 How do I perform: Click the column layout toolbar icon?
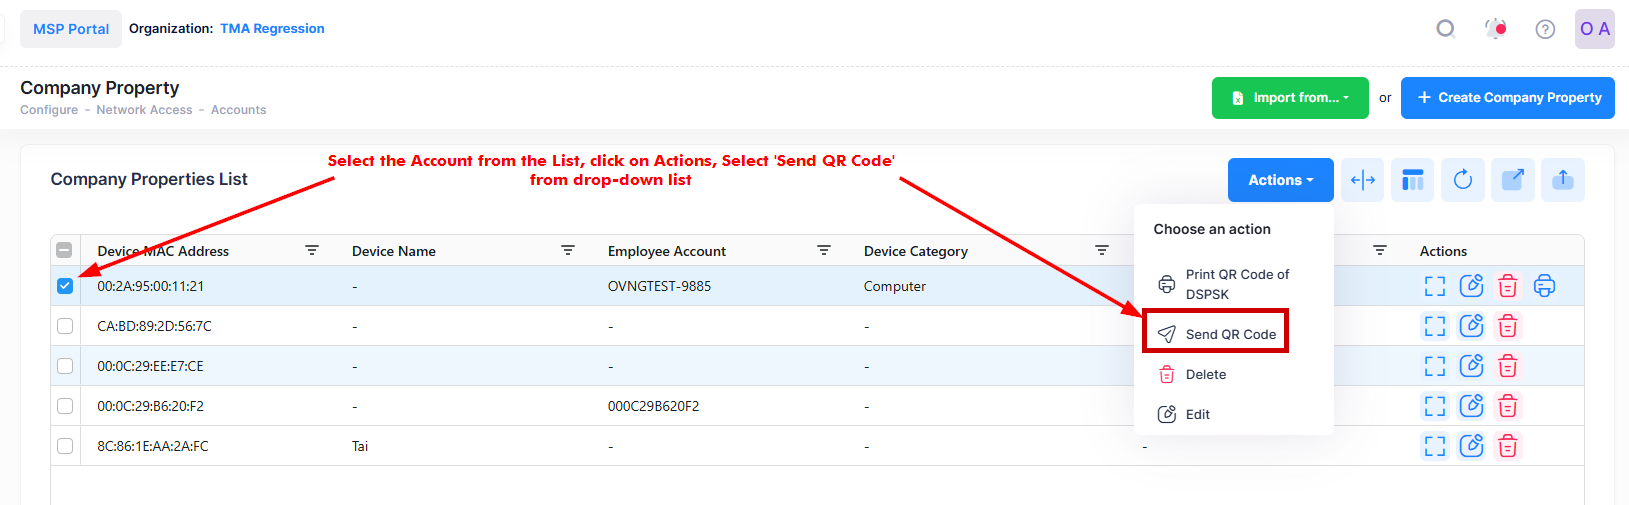[x=1412, y=180]
